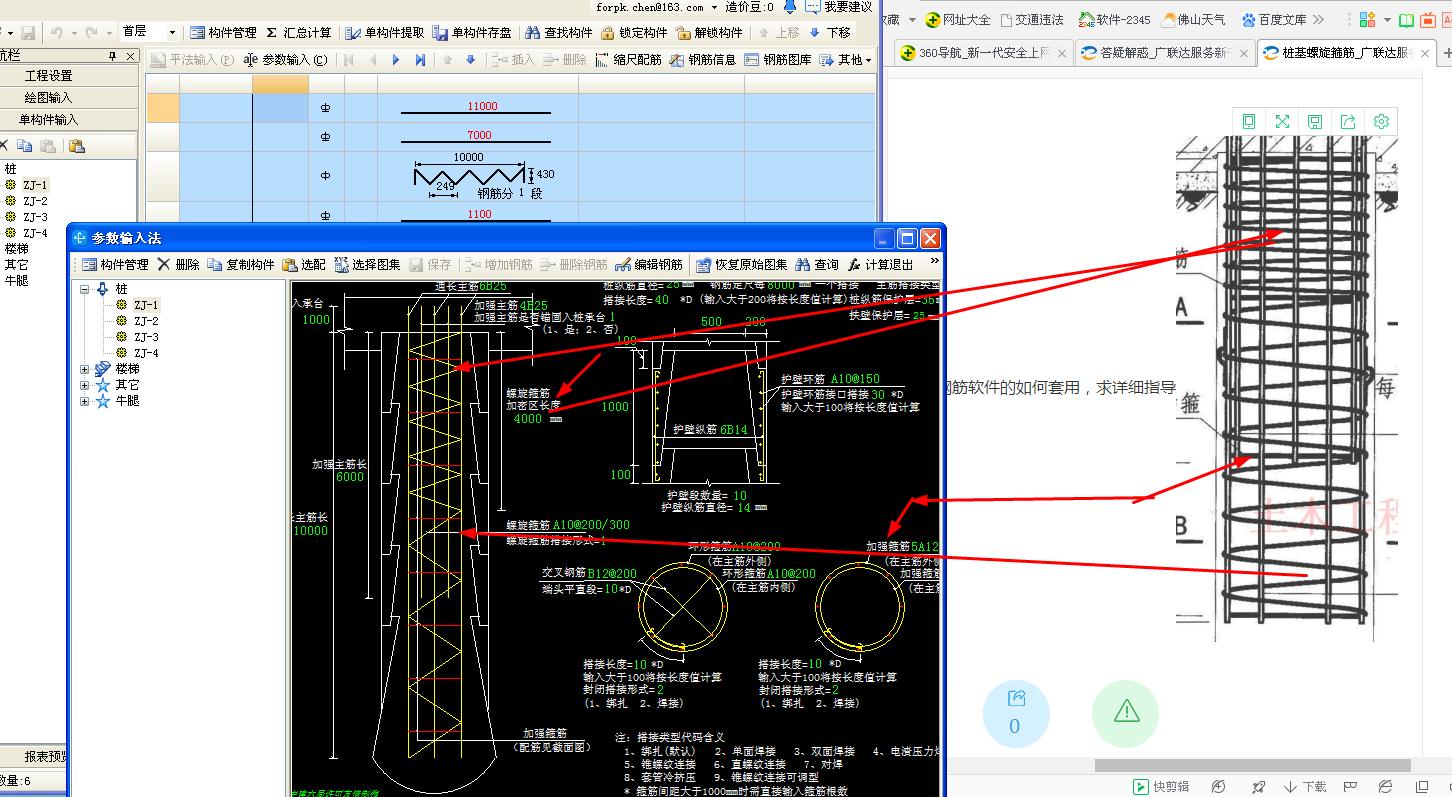1452x797 pixels.
Task: Click share icon above image
Action: (1348, 121)
